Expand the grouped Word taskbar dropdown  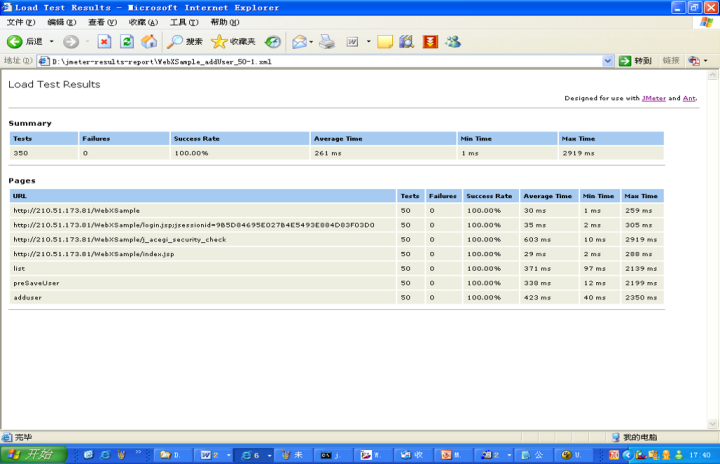[x=229, y=455]
